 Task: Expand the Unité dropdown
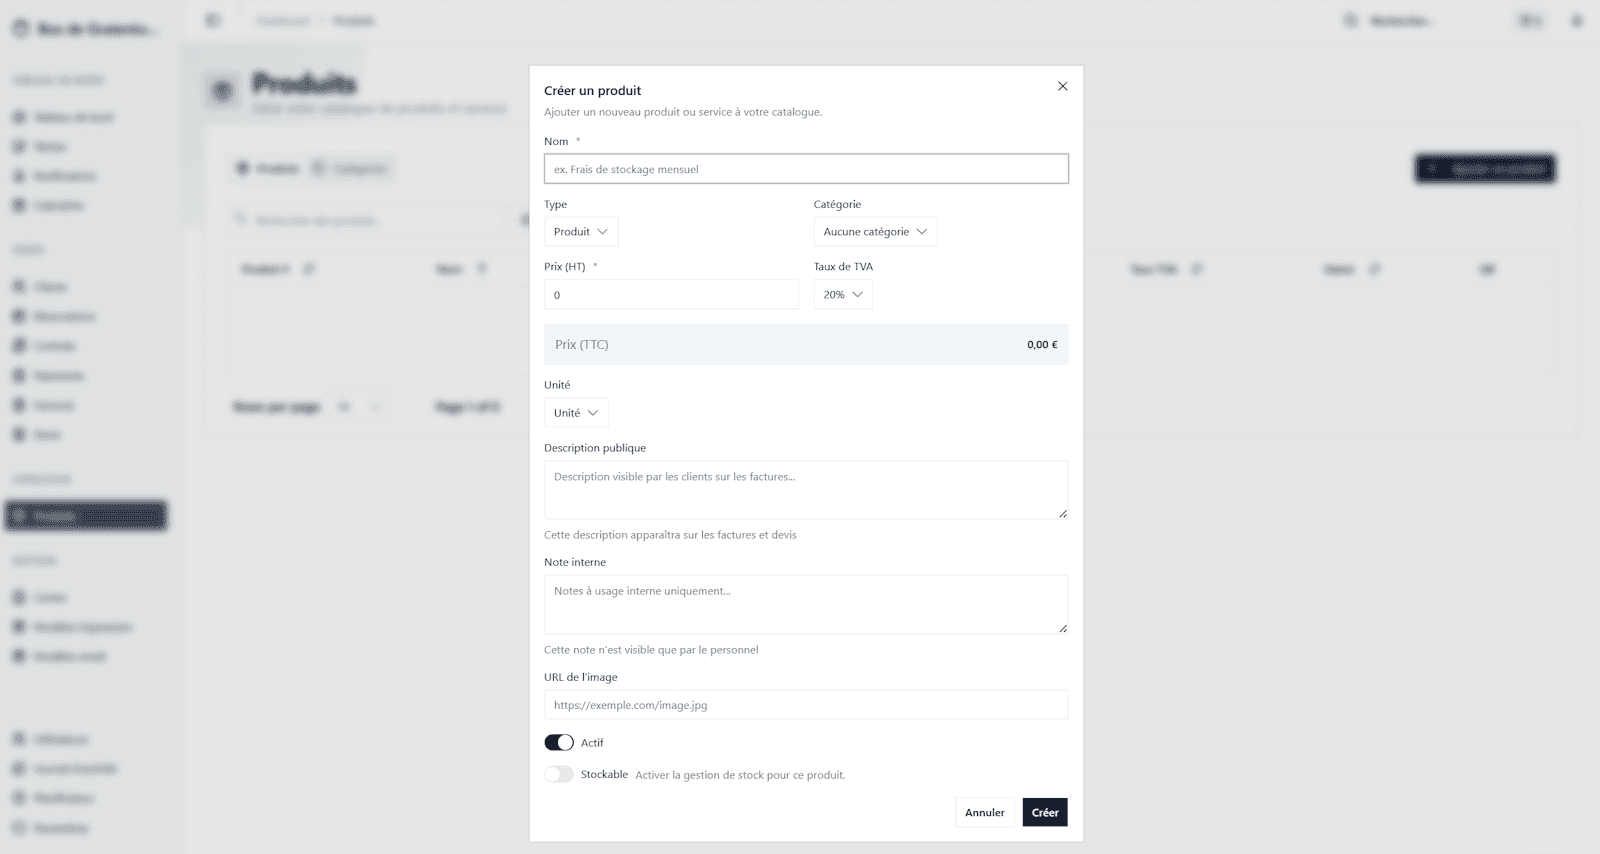[x=576, y=413]
